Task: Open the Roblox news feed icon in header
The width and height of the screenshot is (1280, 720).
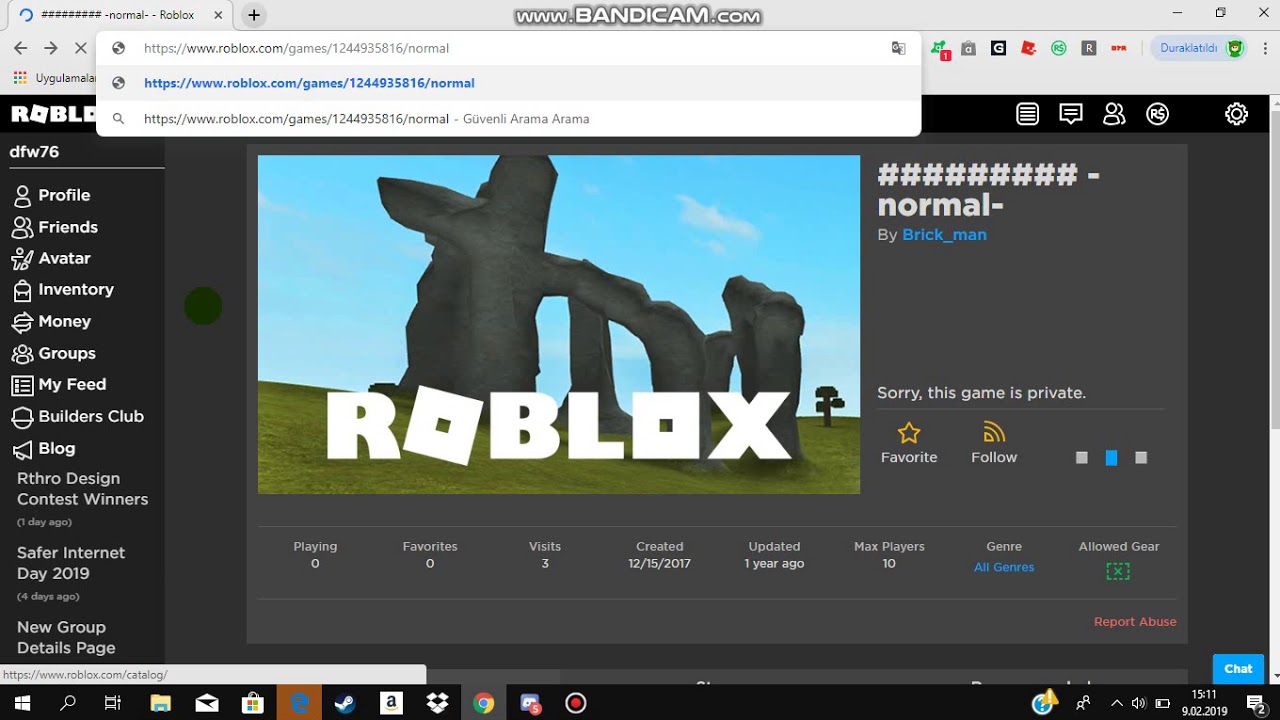Action: pos(1027,114)
